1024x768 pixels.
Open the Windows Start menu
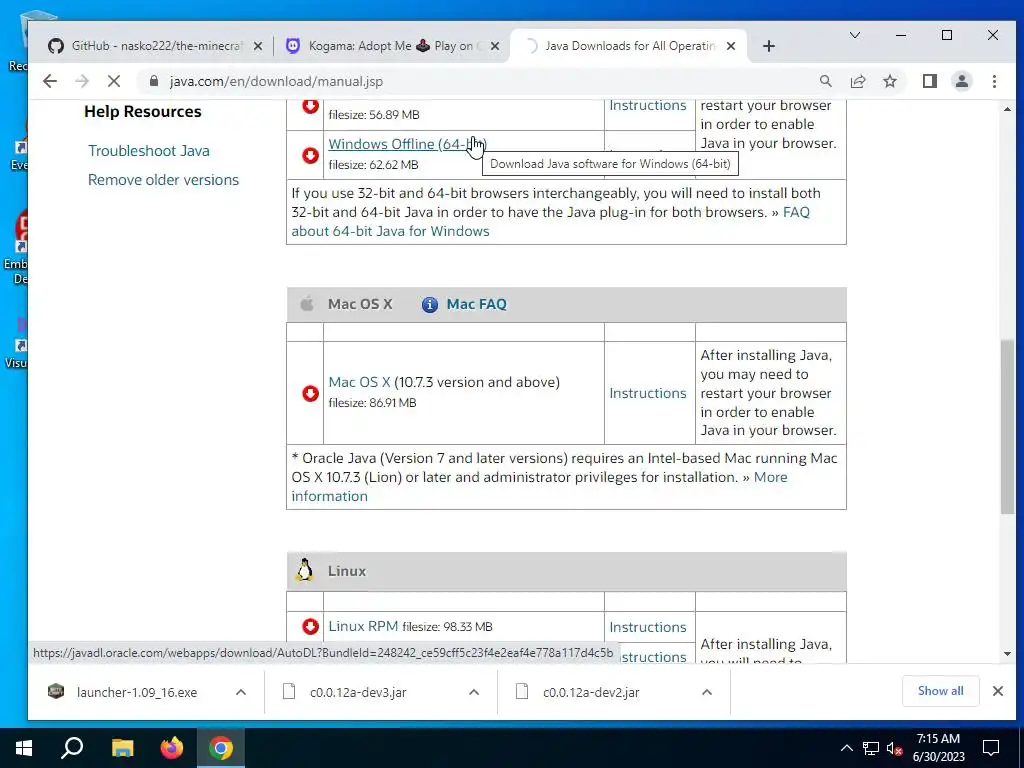coord(24,748)
